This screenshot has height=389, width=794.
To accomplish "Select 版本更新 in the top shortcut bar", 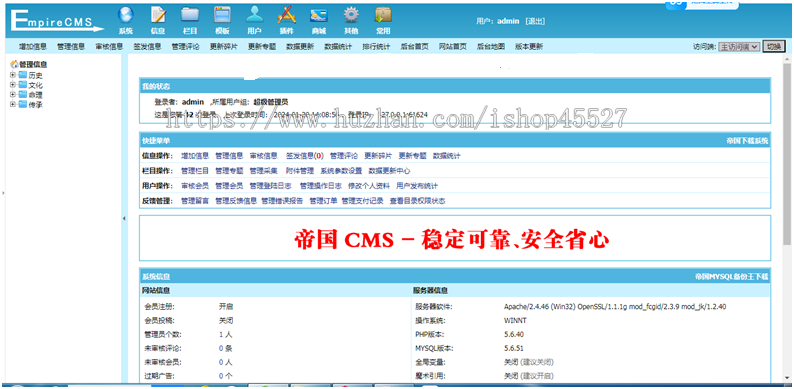I will (x=529, y=47).
